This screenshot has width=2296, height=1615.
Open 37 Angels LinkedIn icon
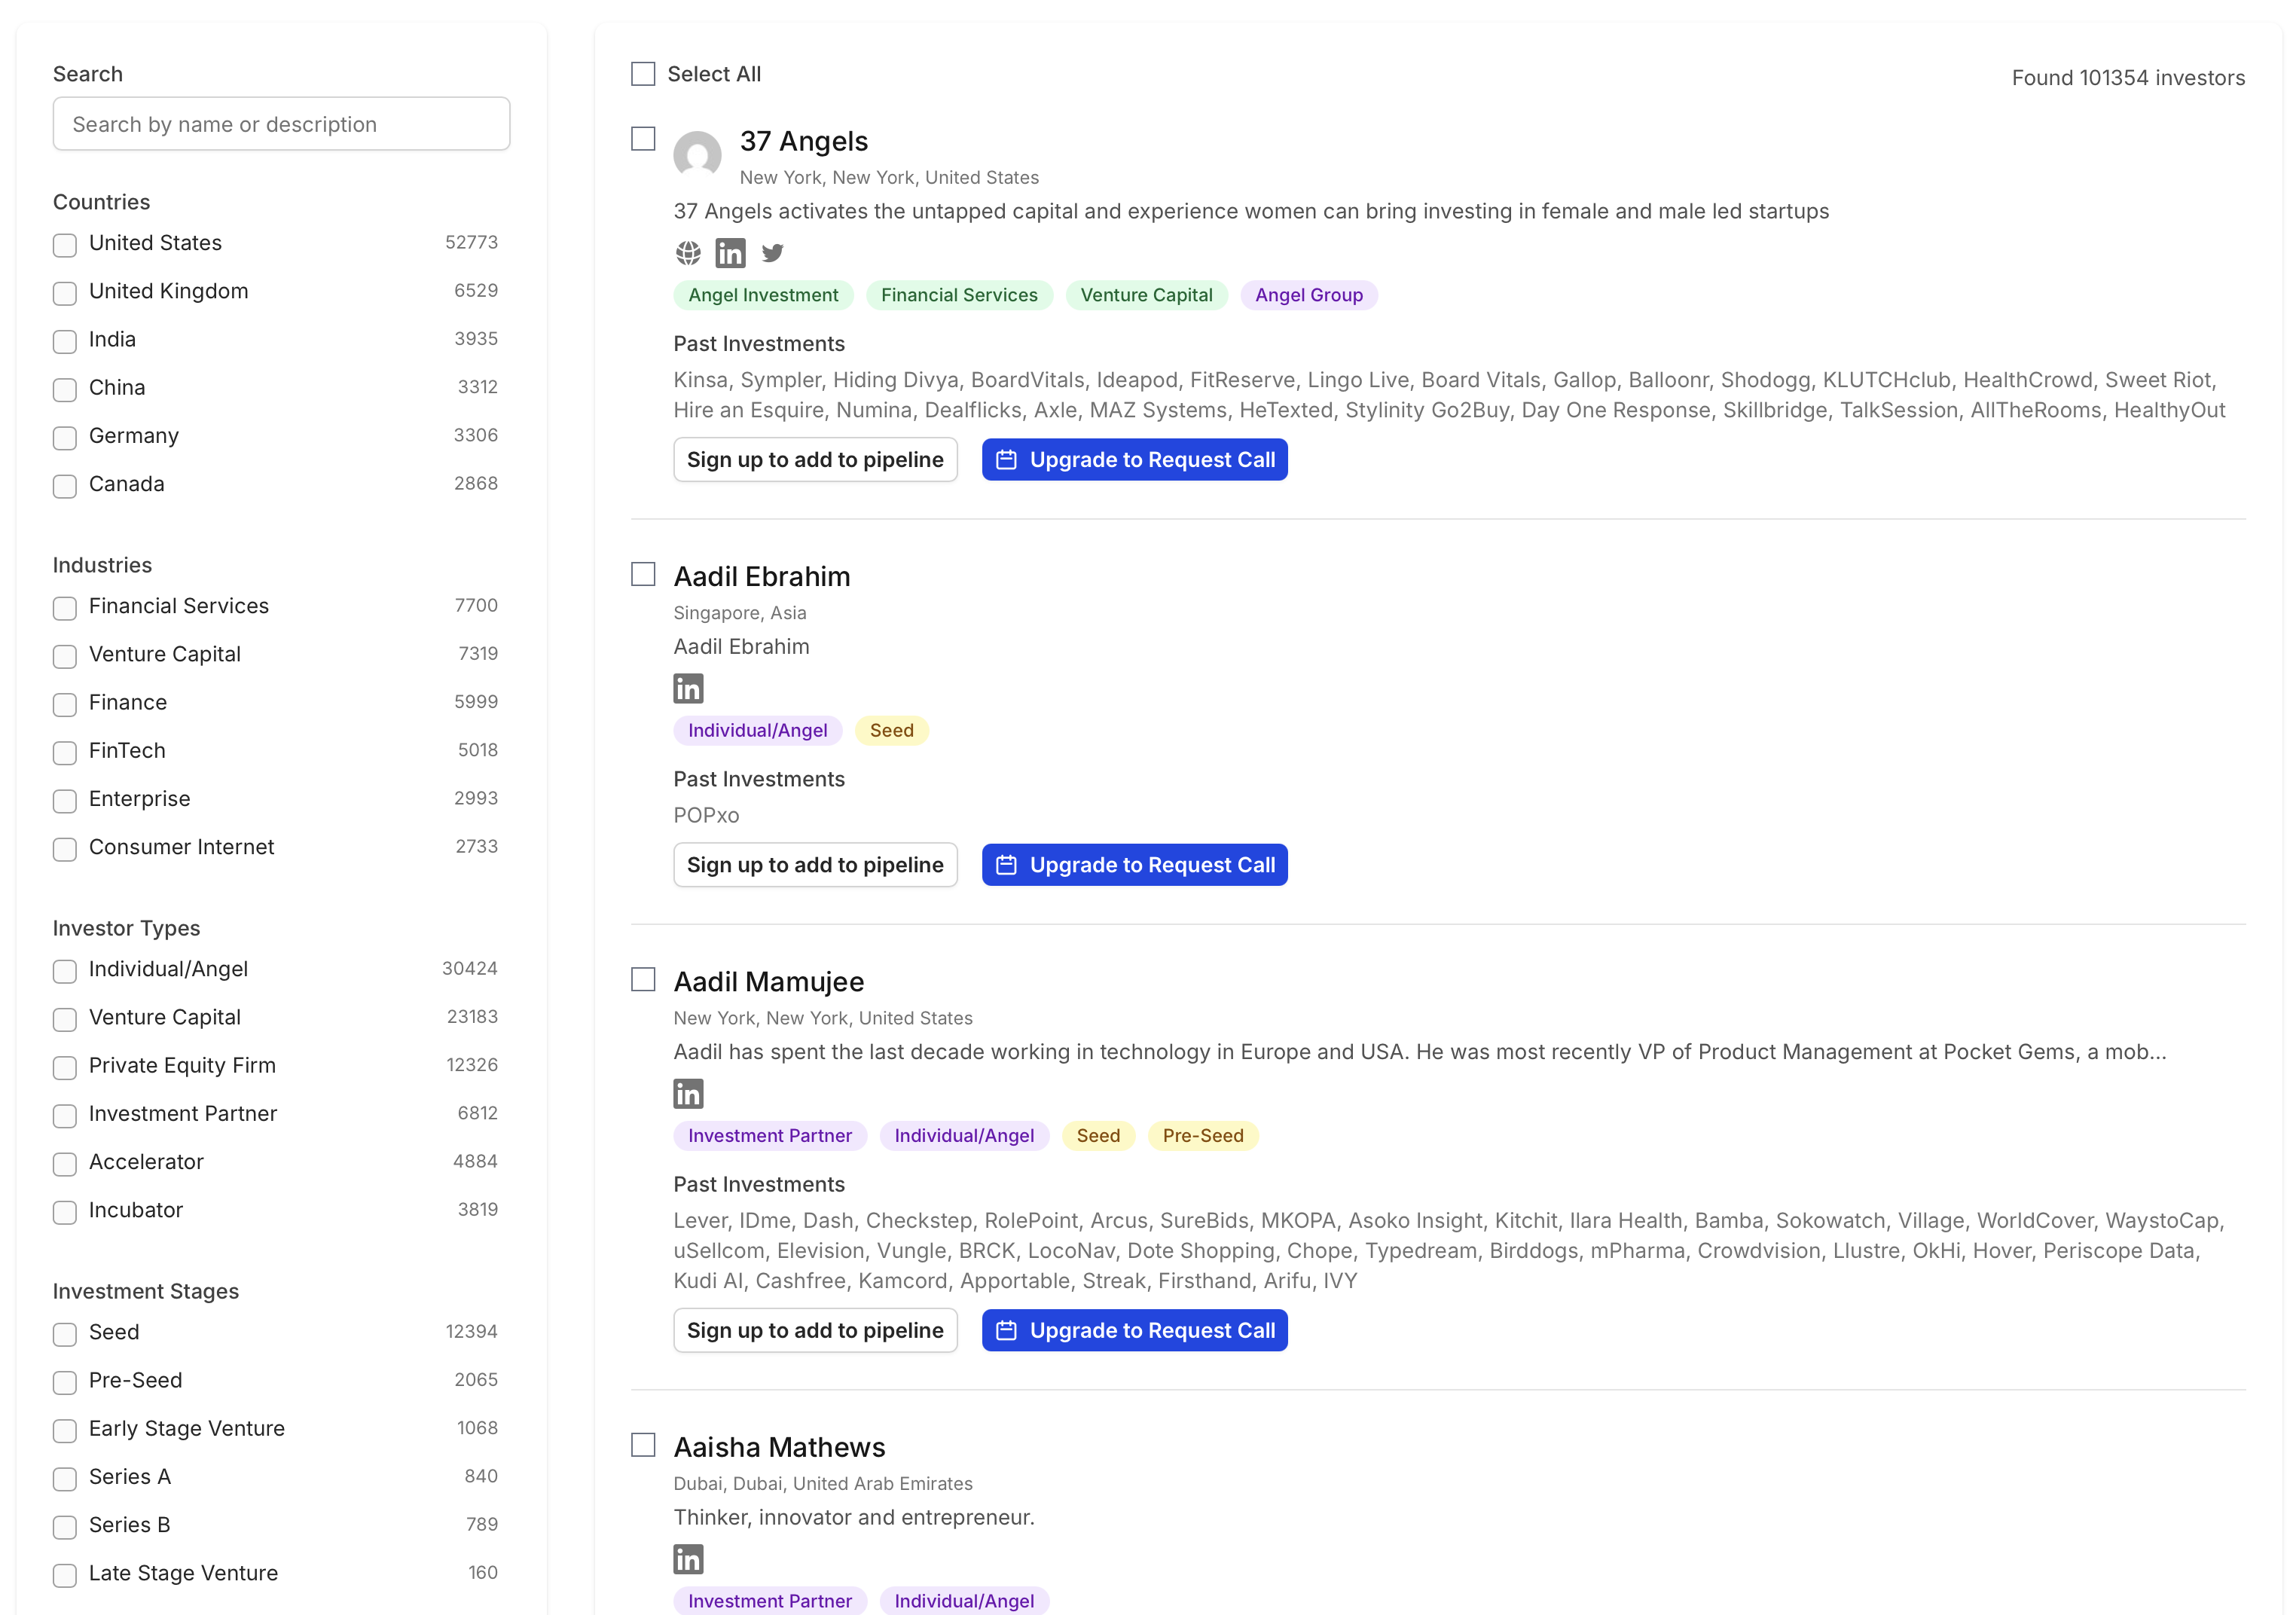pyautogui.click(x=730, y=253)
